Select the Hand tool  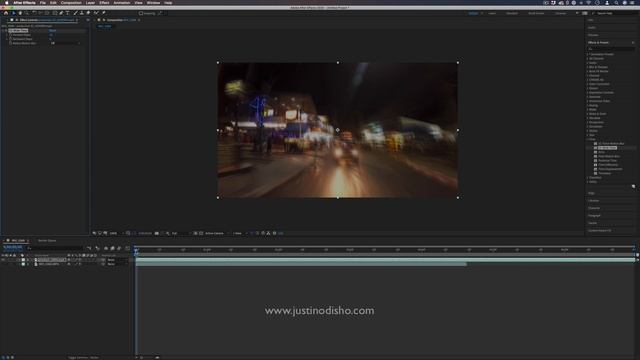coord(20,13)
